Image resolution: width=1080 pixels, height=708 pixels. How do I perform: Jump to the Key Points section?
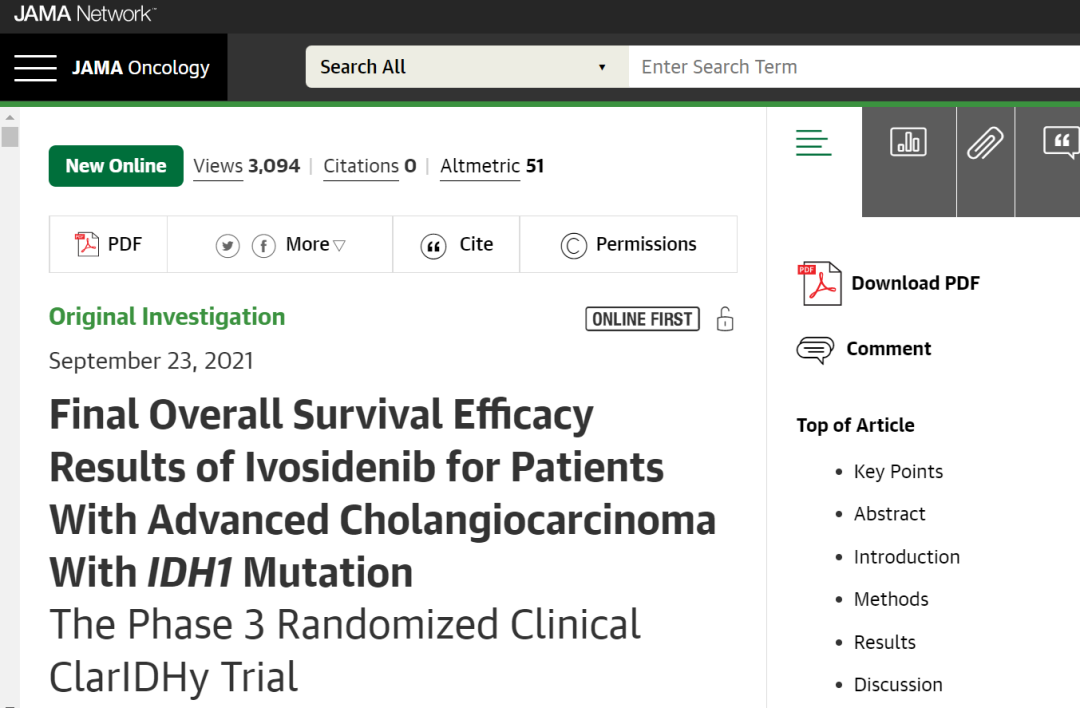pos(898,472)
